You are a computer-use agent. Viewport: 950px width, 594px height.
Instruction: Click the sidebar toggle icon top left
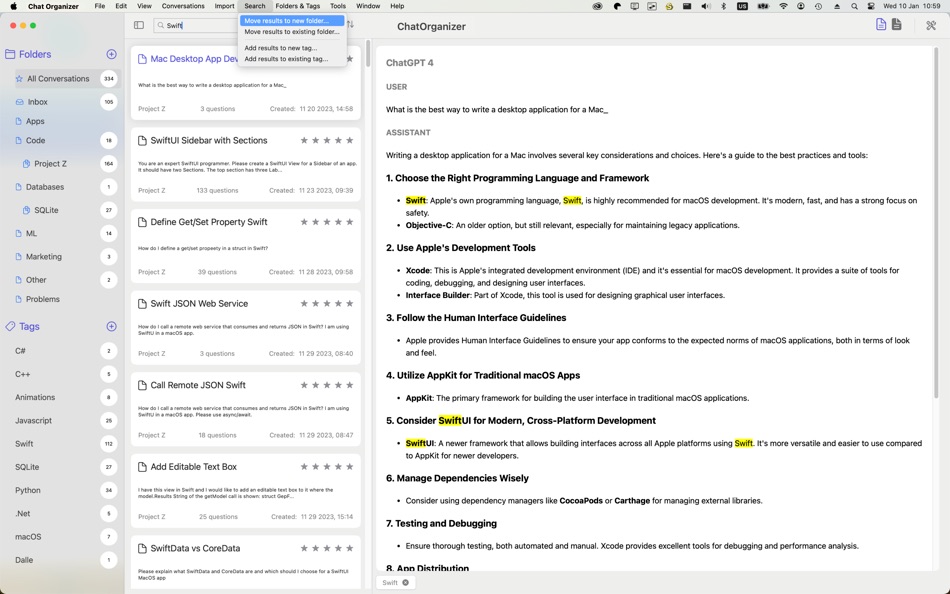point(138,24)
